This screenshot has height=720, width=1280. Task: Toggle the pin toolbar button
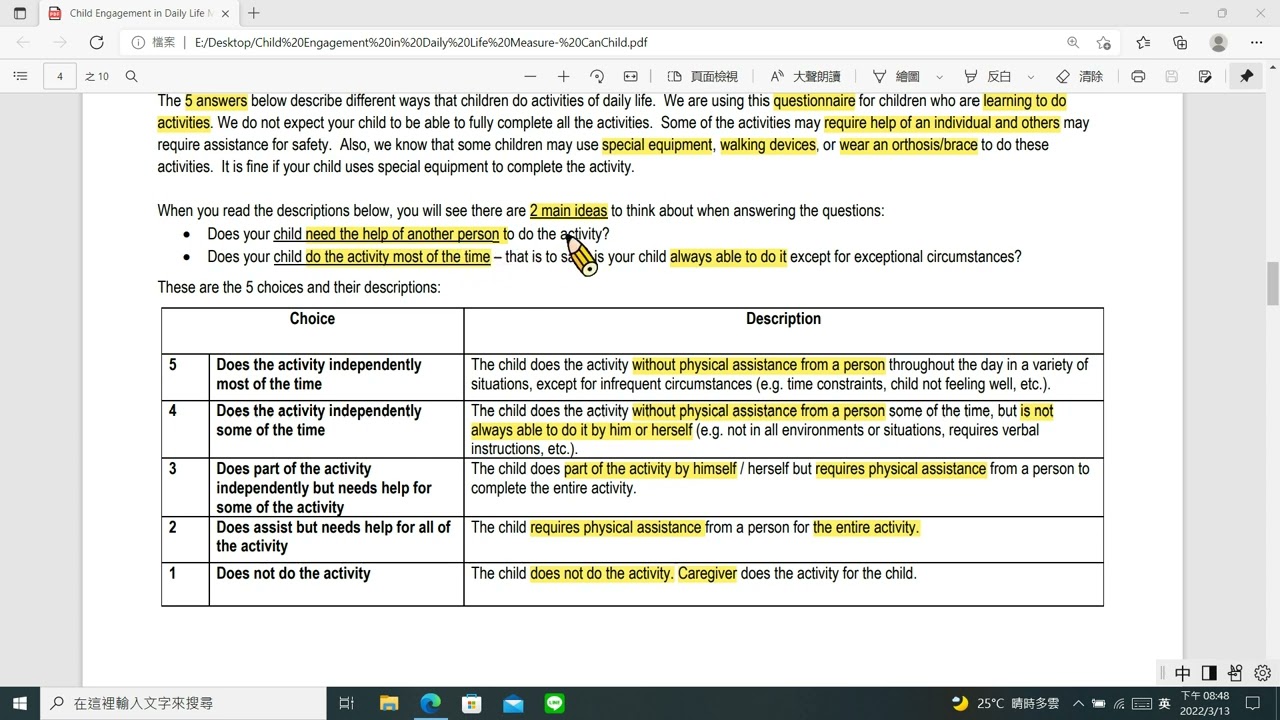[x=1247, y=76]
